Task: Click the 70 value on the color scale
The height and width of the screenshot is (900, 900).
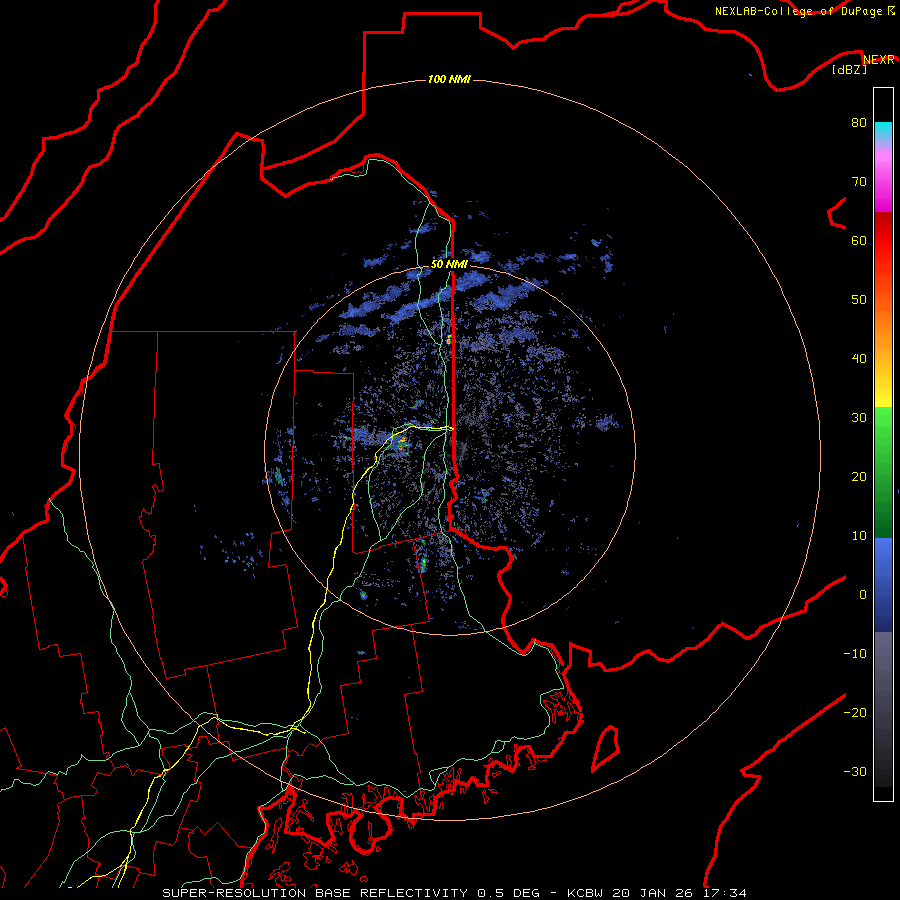Action: click(859, 182)
